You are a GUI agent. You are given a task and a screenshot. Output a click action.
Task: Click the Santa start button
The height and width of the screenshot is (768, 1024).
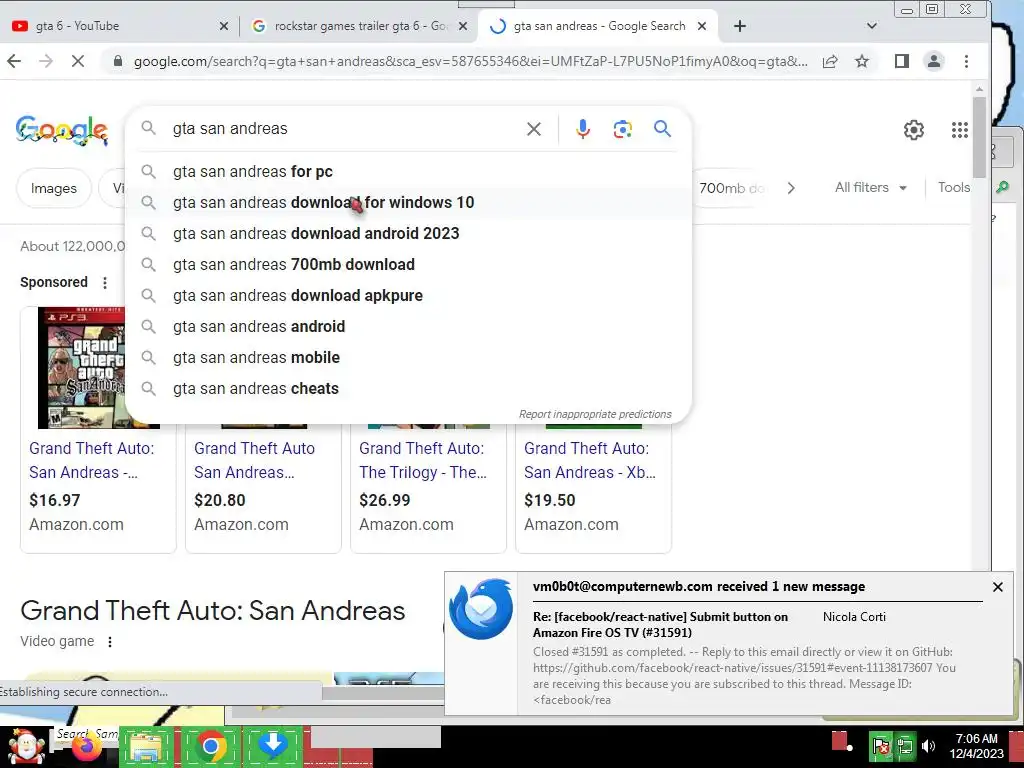pyautogui.click(x=26, y=746)
